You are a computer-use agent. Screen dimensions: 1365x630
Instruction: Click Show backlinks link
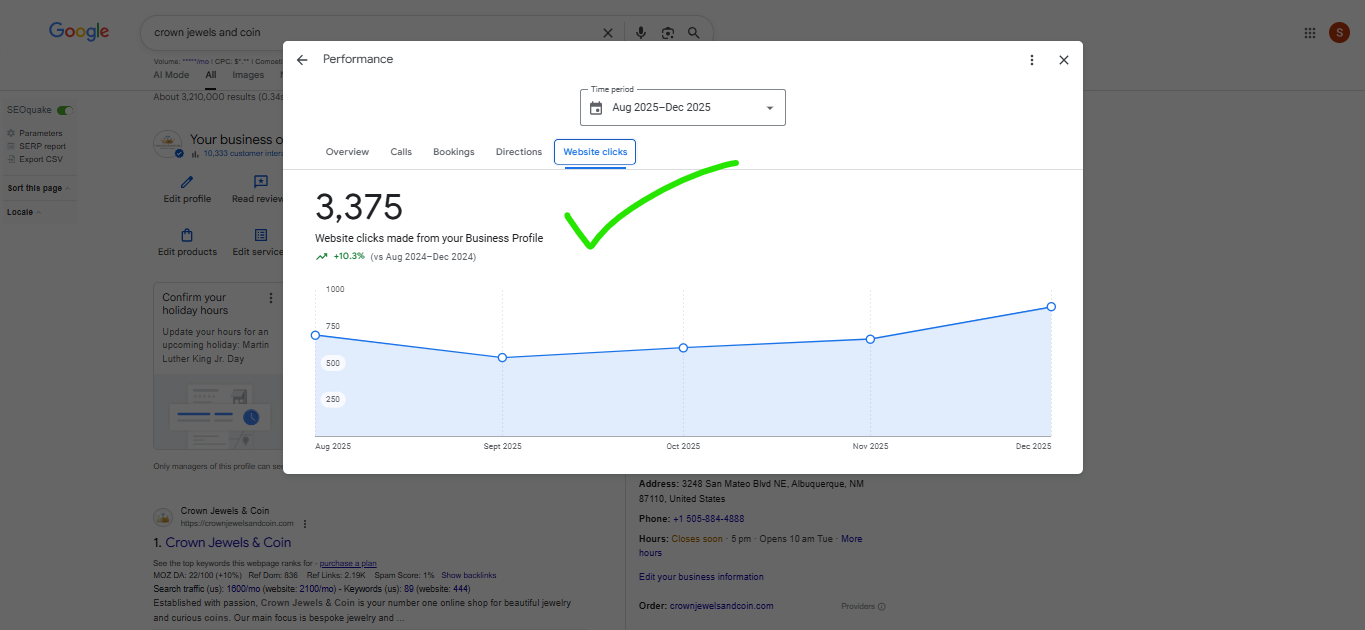click(468, 576)
